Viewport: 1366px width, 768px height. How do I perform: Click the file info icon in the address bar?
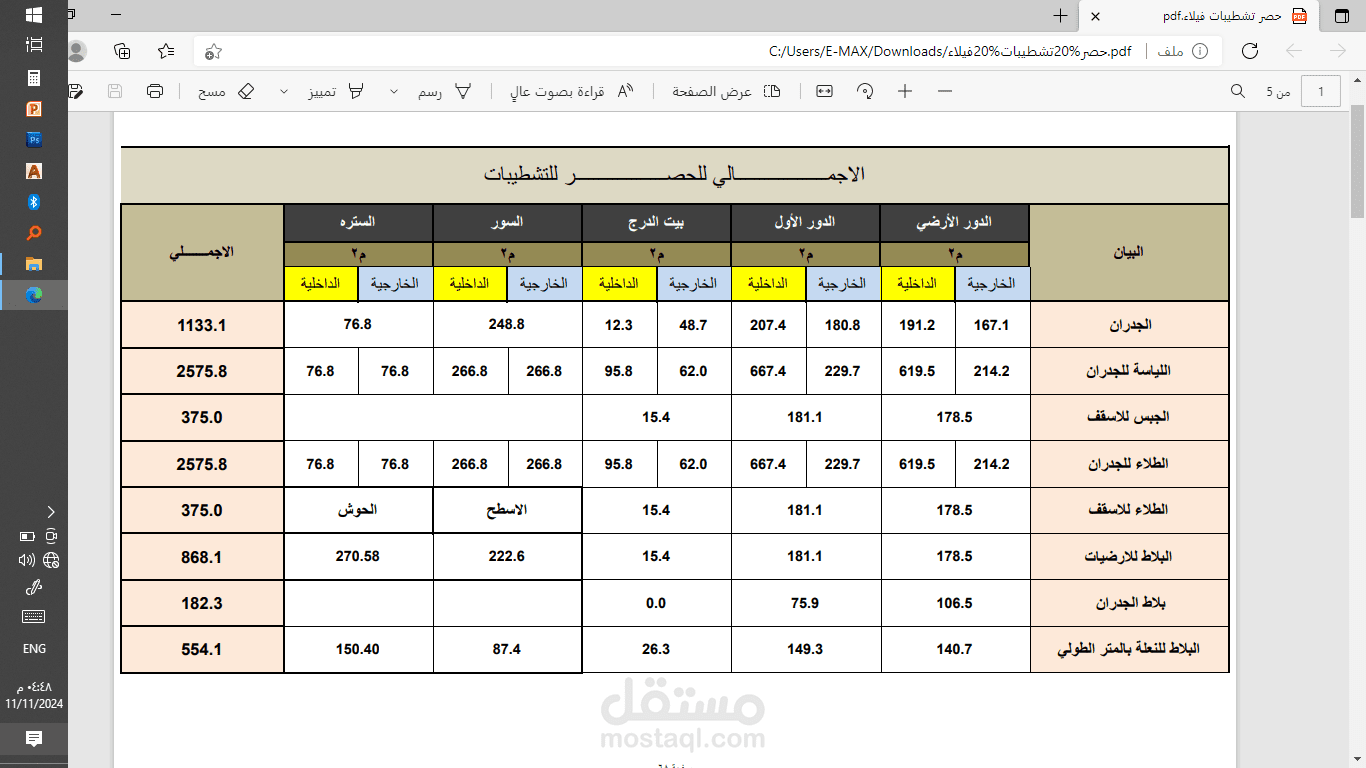[1200, 51]
